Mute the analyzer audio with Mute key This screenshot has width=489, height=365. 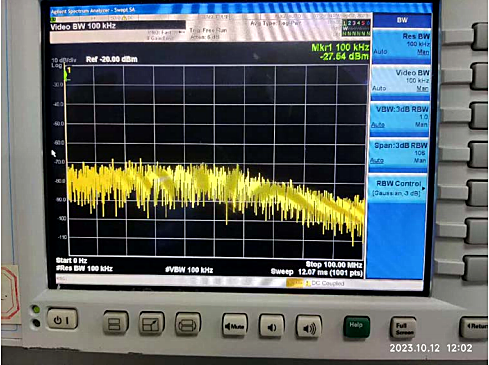235,326
